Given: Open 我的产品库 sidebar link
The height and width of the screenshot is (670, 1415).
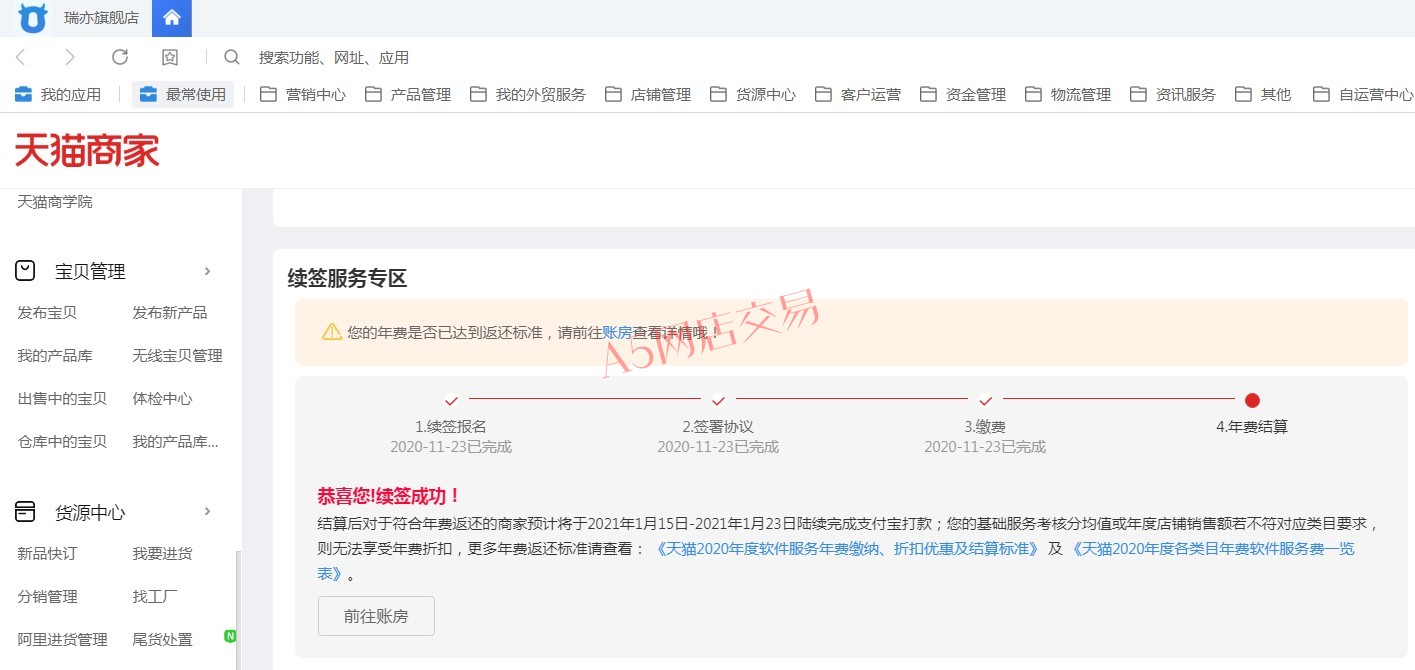Looking at the screenshot, I should pyautogui.click(x=55, y=356).
